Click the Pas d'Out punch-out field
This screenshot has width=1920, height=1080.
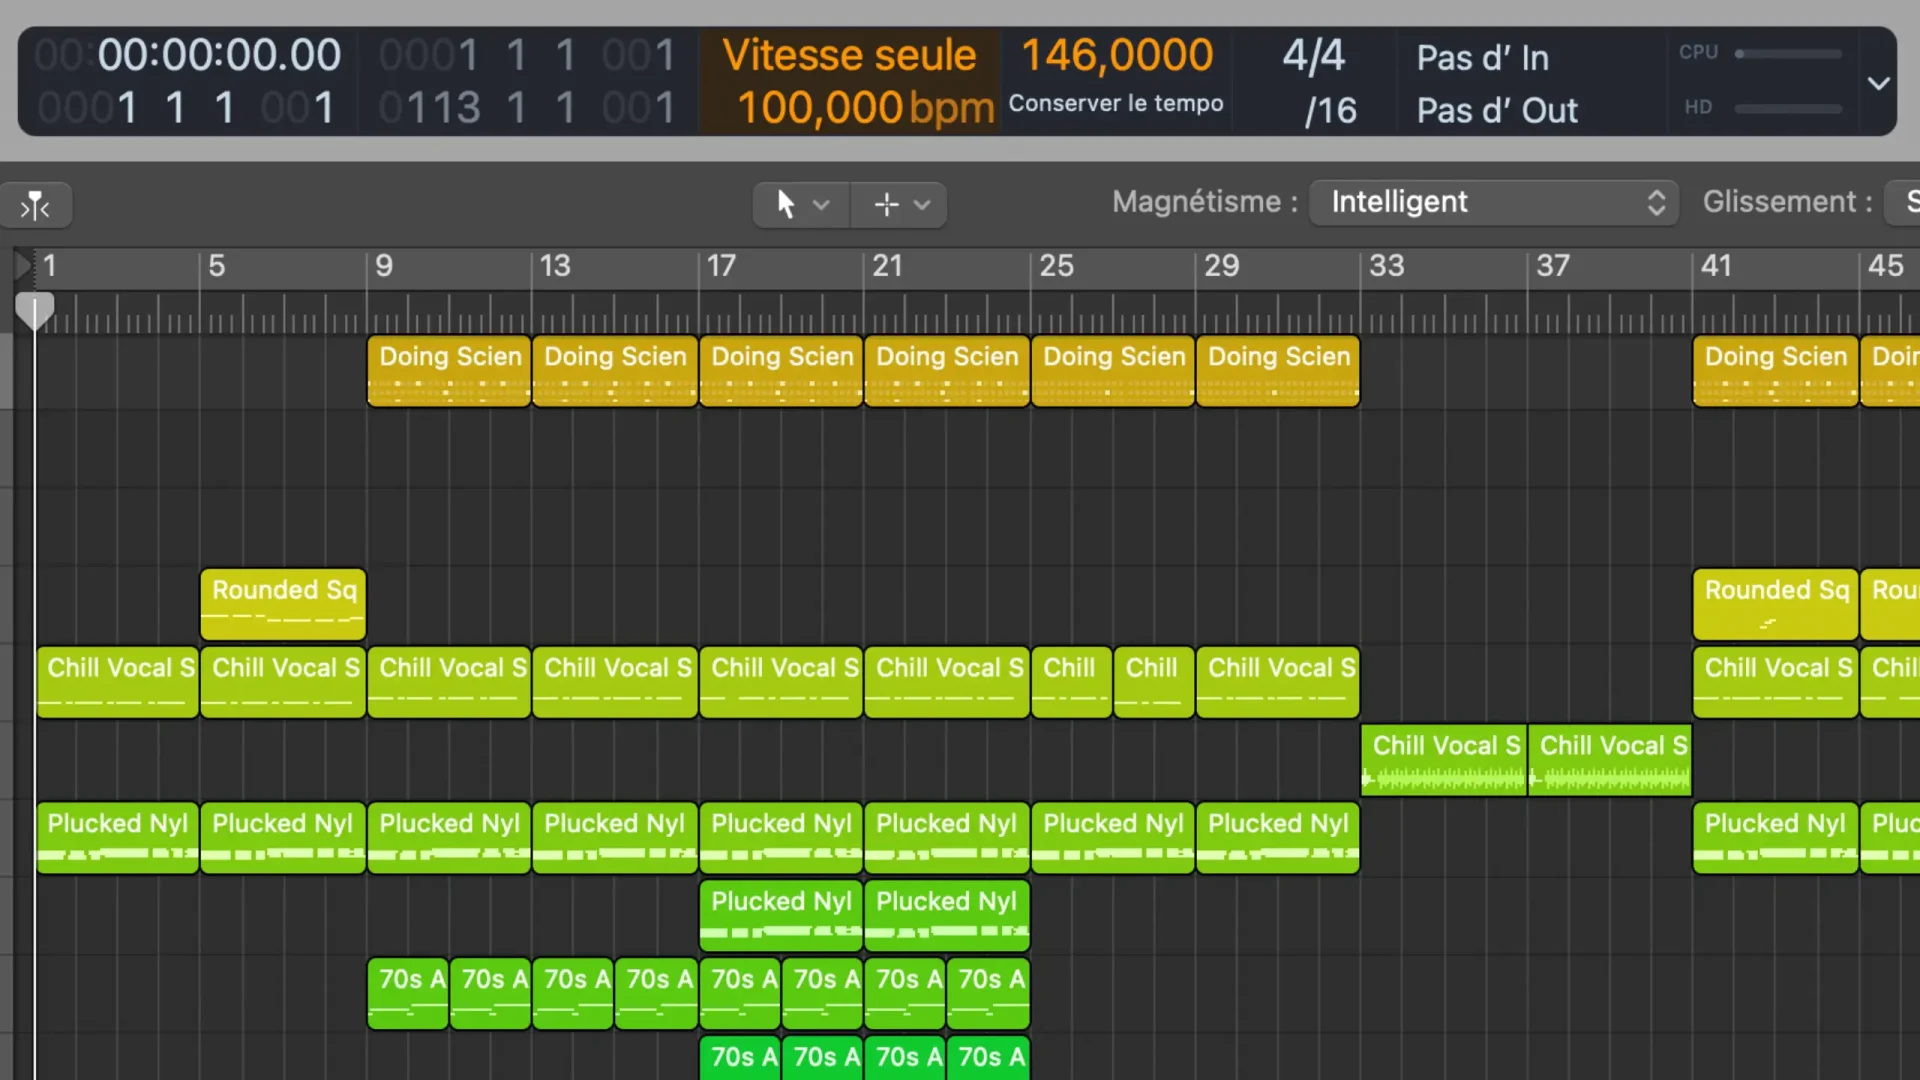1497,110
